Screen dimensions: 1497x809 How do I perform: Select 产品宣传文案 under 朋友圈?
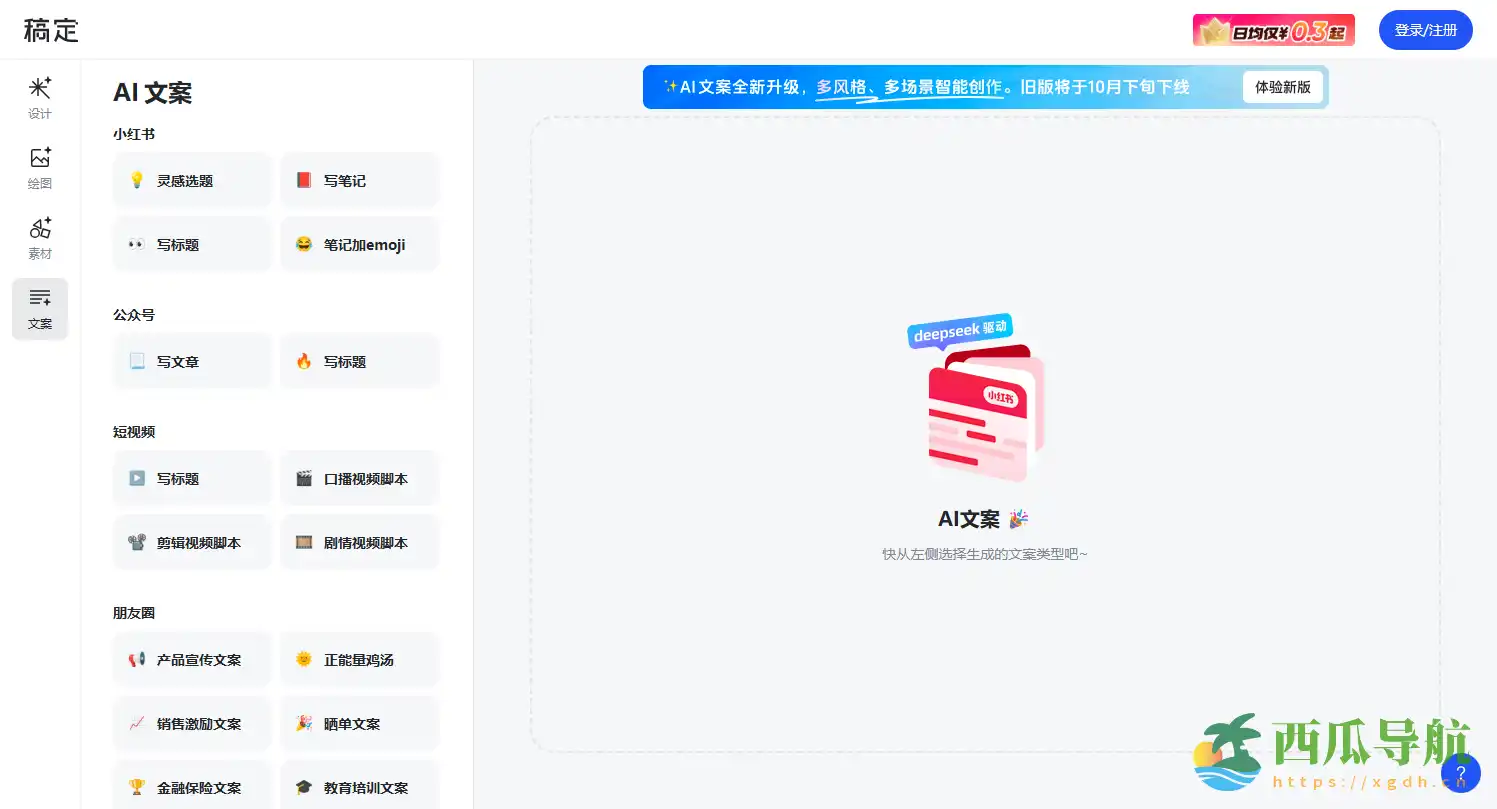(192, 660)
